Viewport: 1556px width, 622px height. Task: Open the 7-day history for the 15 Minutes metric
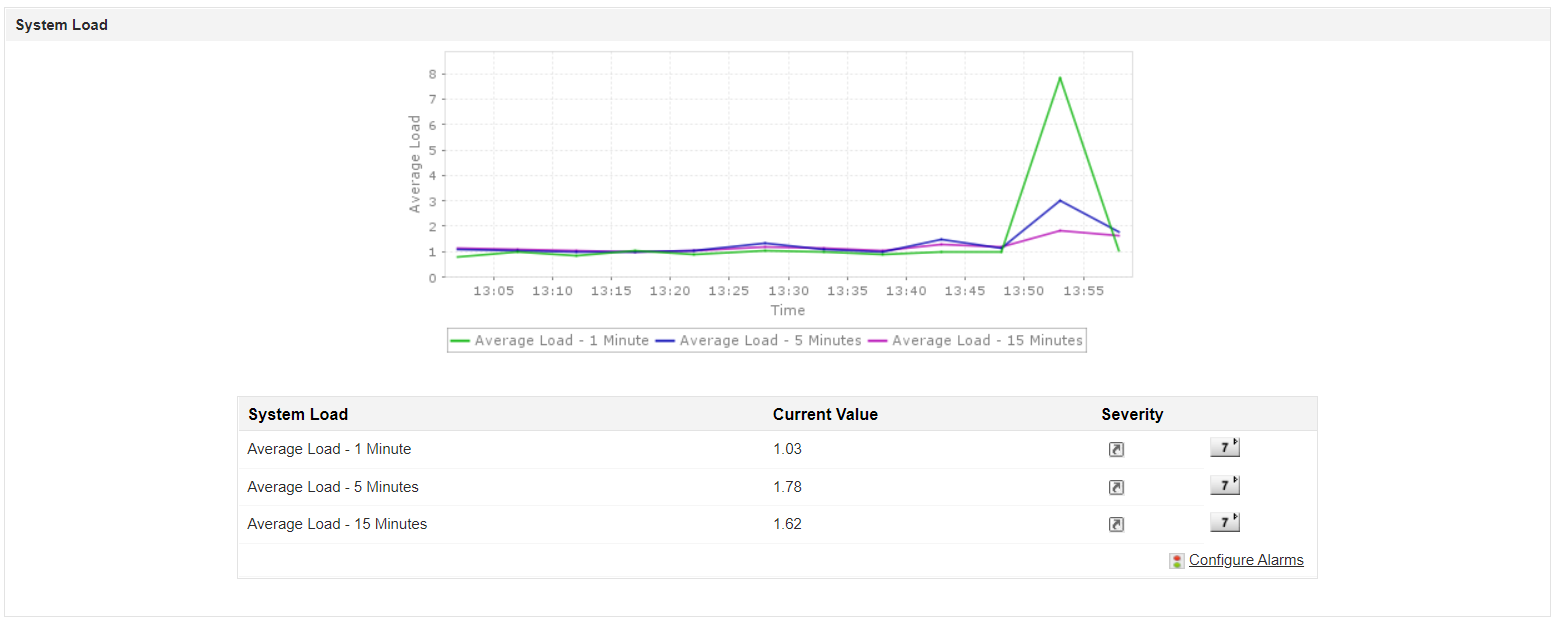point(1221,521)
